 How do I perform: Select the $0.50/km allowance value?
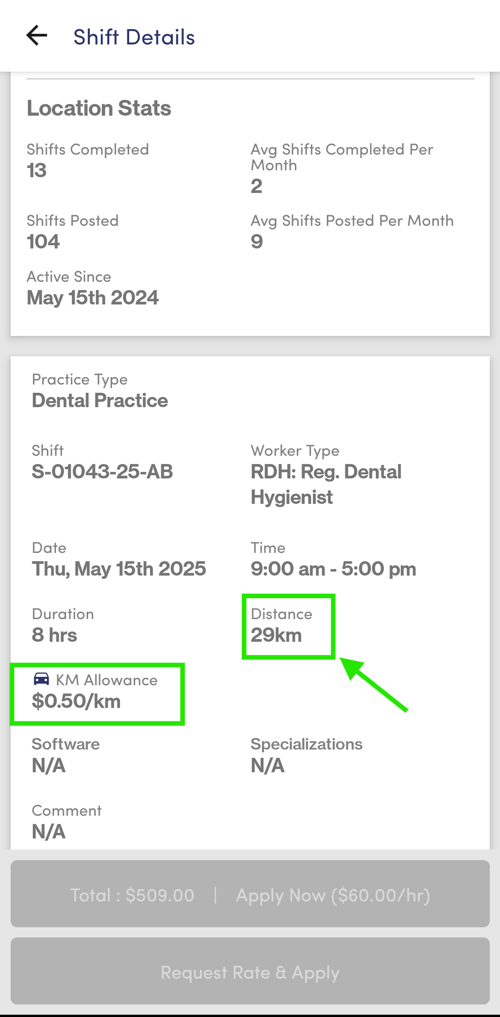(x=76, y=701)
